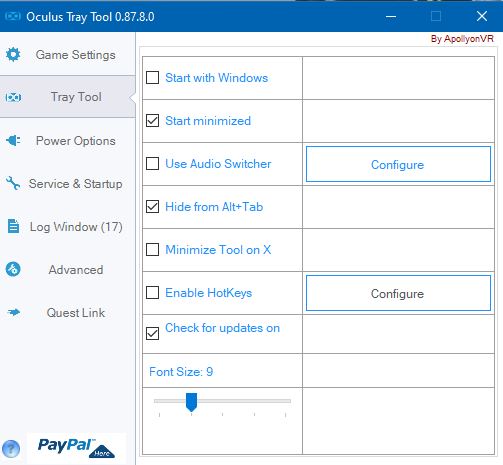Open the Game Settings tab

tap(68, 54)
